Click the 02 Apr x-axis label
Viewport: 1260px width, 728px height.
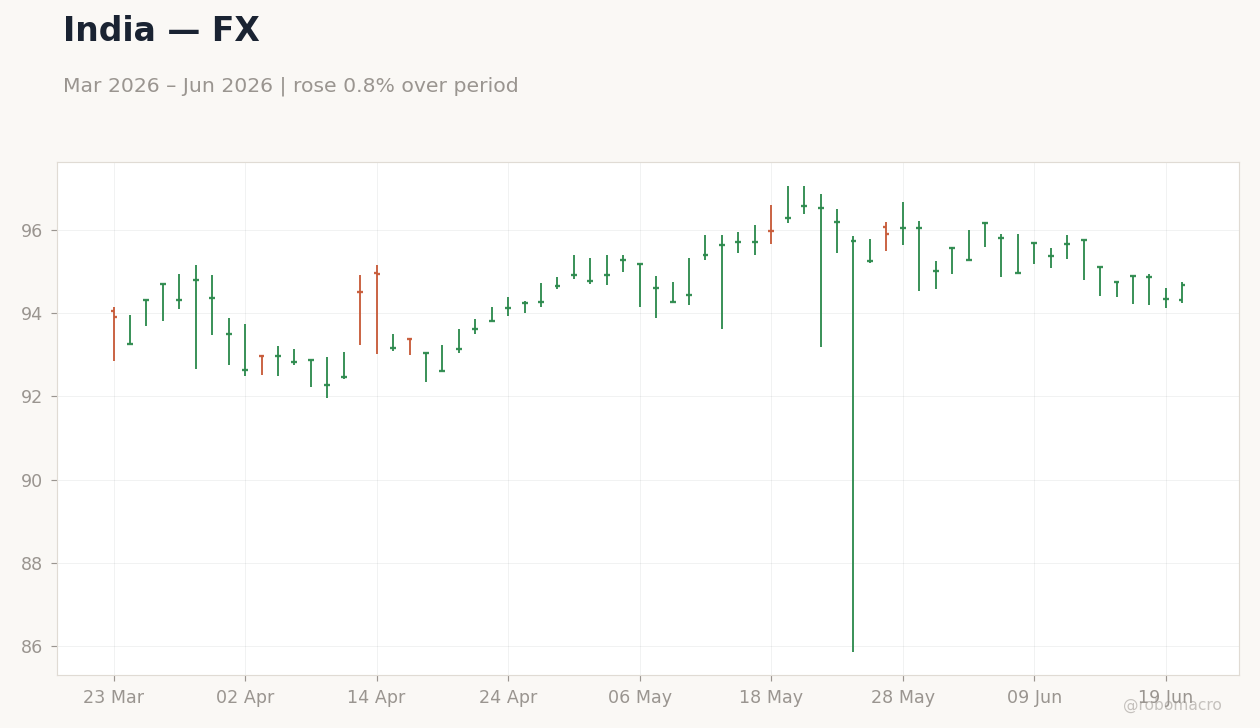(x=245, y=698)
